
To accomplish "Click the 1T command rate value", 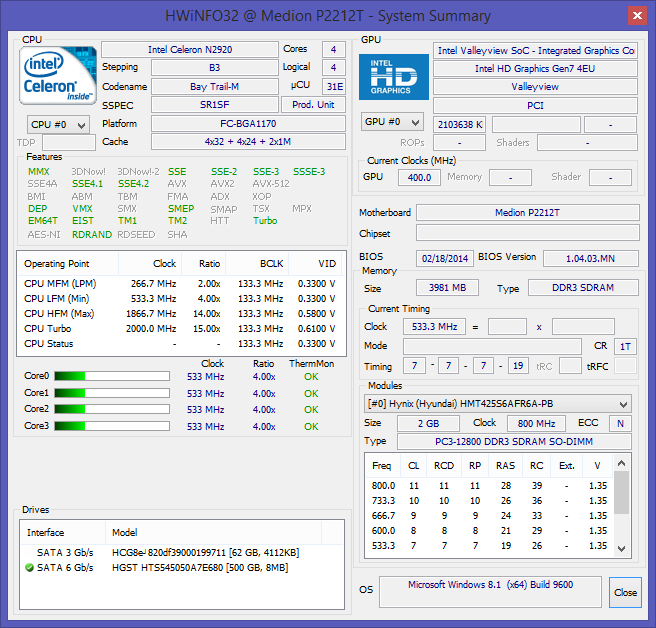I will coord(625,346).
